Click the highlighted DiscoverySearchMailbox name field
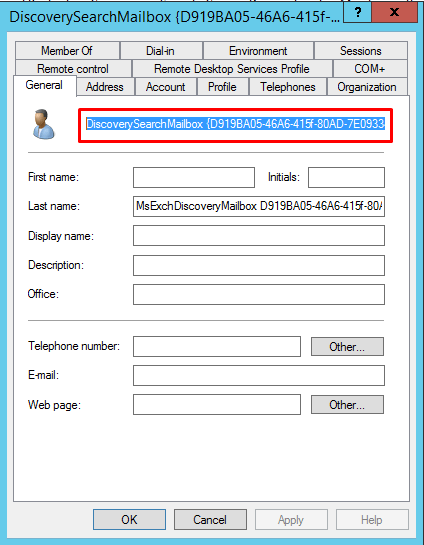424x545 pixels. (236, 124)
